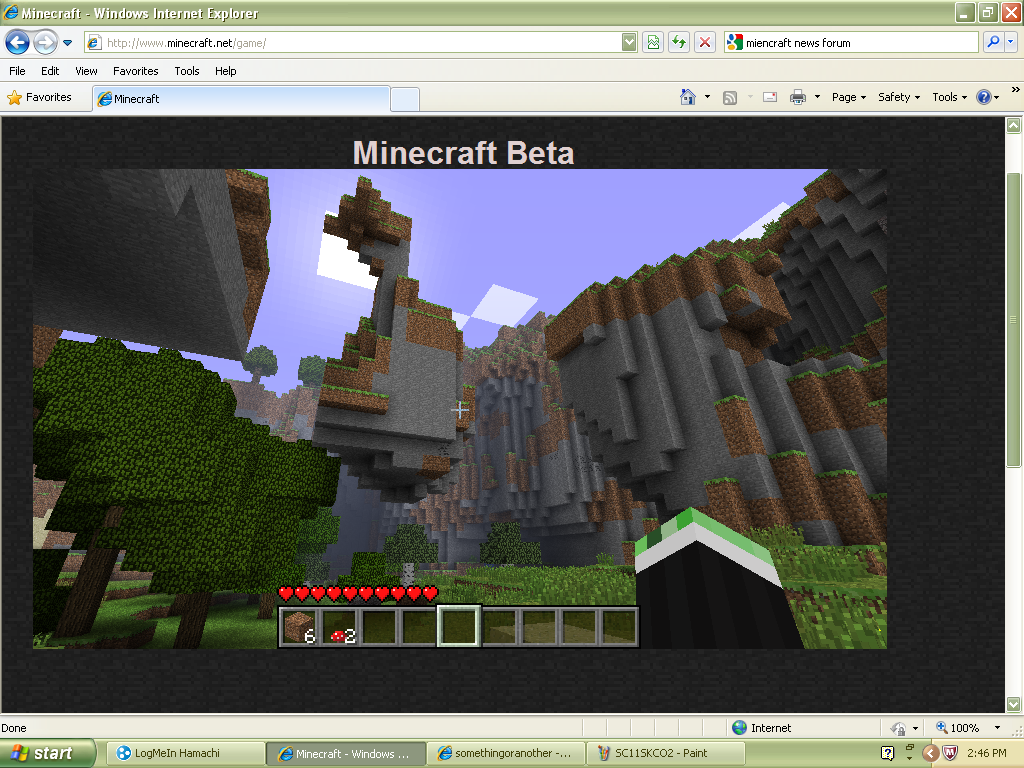Click the Minecraft Beta page heading
Image resolution: width=1024 pixels, height=768 pixels.
click(x=463, y=153)
